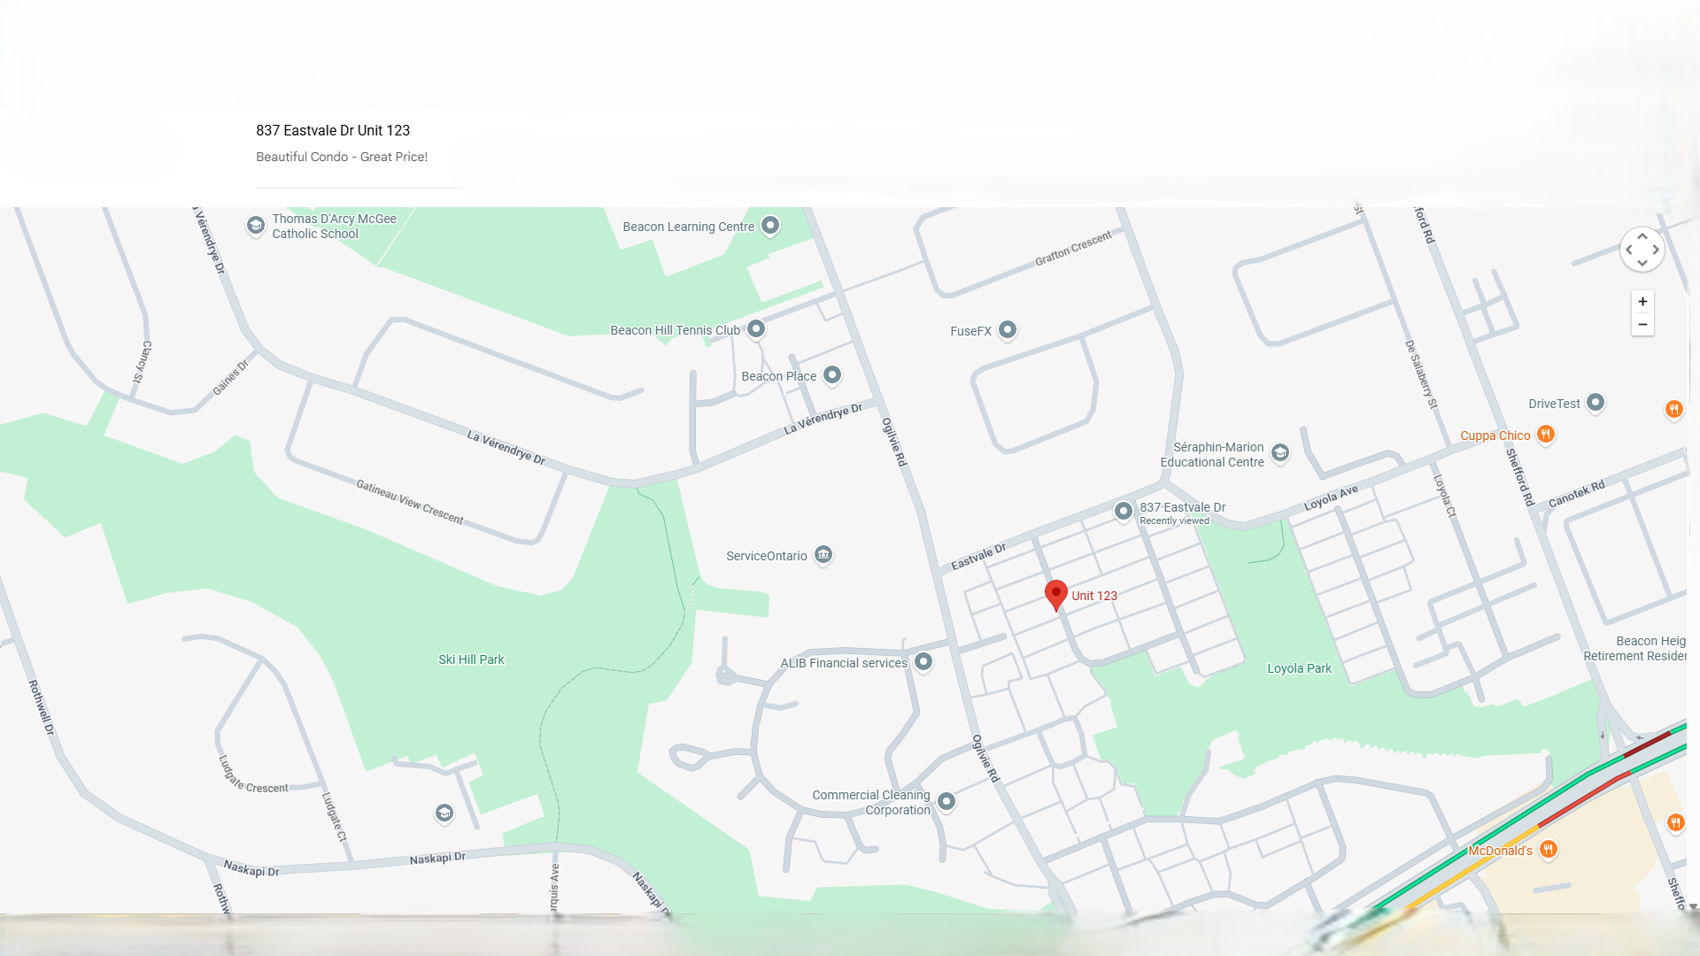The width and height of the screenshot is (1700, 956).
Task: Open the McDonald's restaurant marker
Action: point(1548,850)
